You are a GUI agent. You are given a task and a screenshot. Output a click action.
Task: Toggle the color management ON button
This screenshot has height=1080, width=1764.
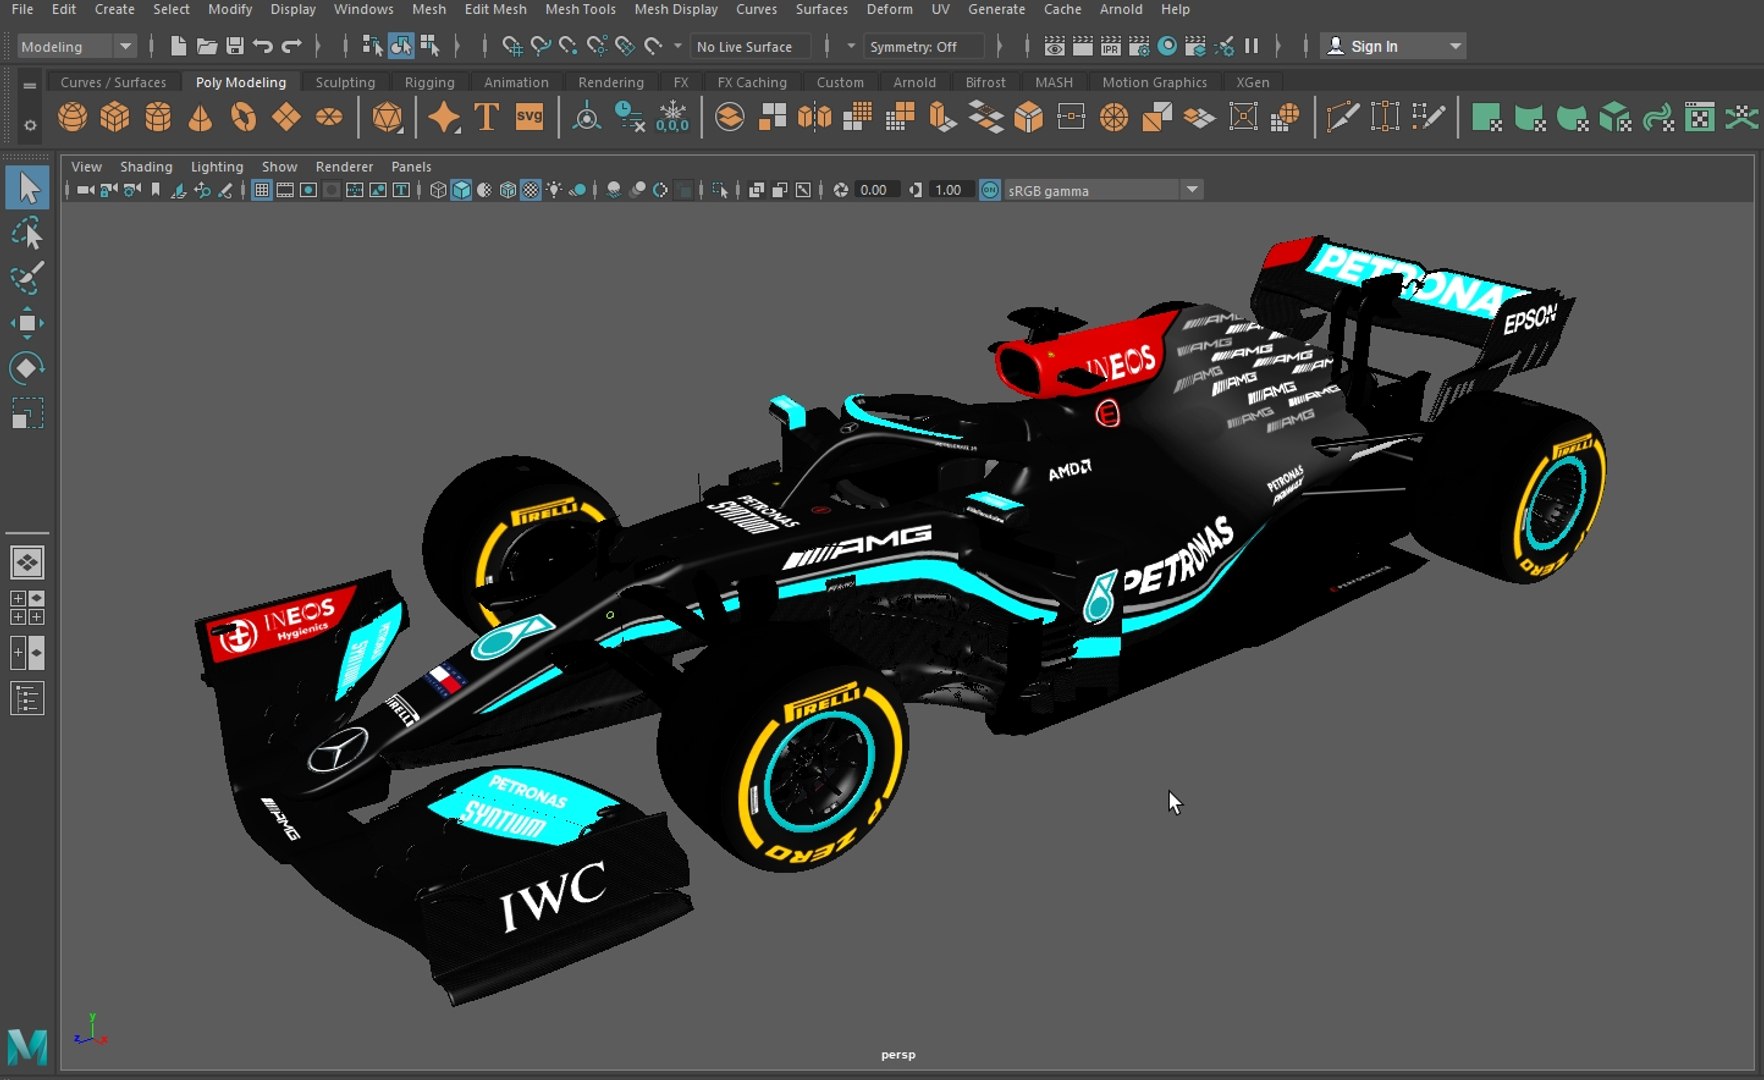point(989,190)
